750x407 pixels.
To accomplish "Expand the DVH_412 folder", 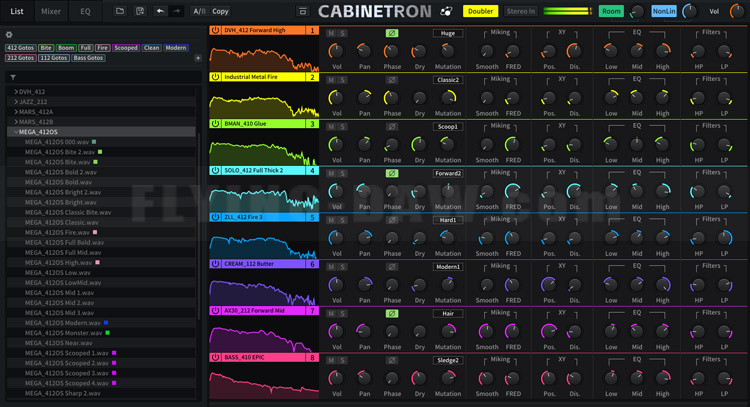I will [16, 91].
